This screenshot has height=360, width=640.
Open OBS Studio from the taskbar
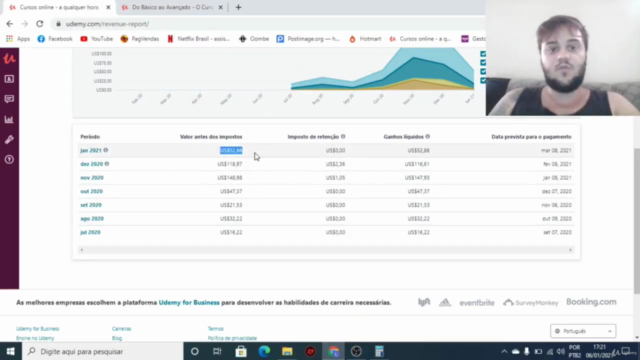[x=356, y=351]
